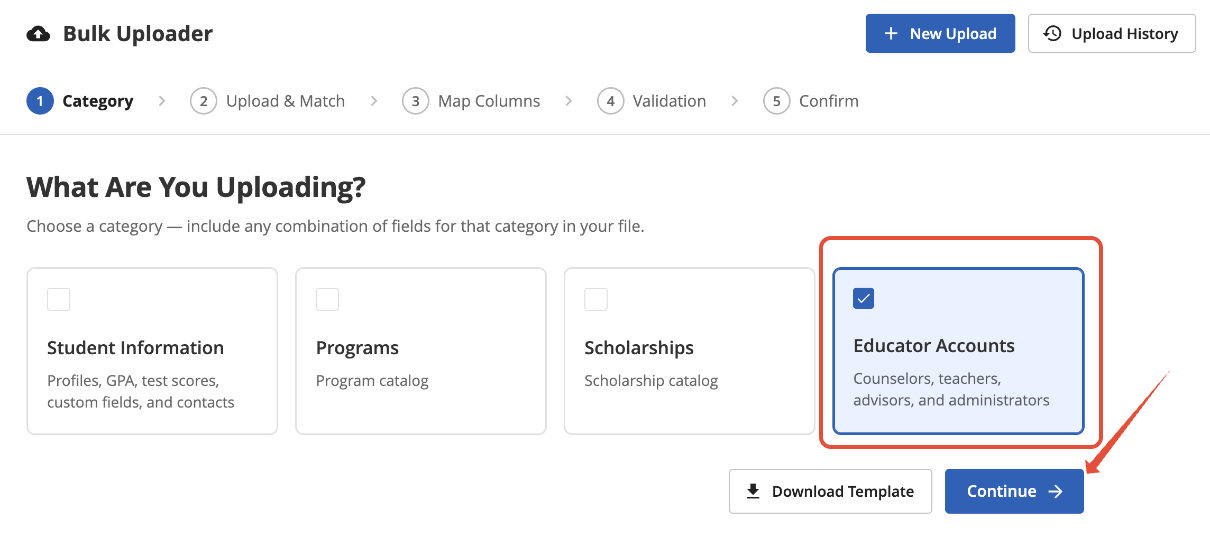Open Upload History
The height and width of the screenshot is (548, 1210).
coord(1112,34)
